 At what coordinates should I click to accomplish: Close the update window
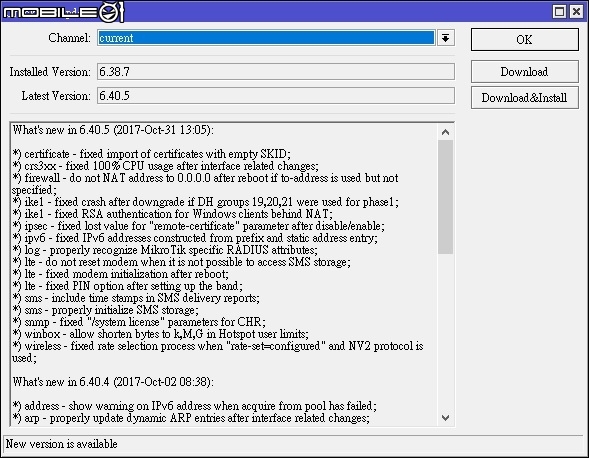[x=576, y=11]
